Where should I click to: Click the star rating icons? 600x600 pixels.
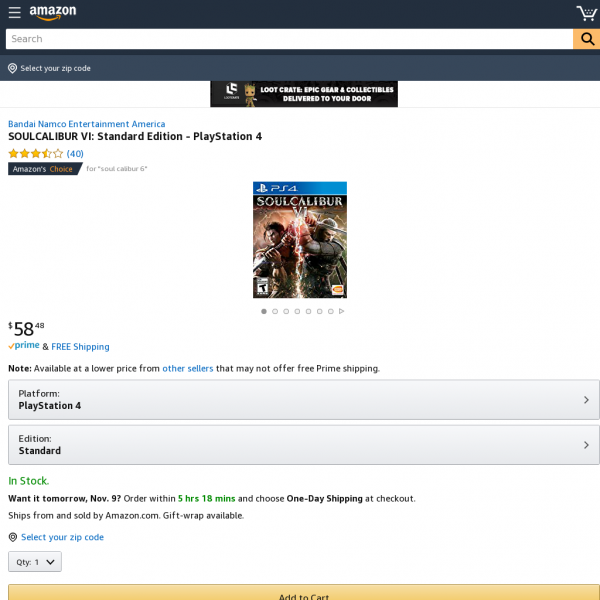point(36,154)
